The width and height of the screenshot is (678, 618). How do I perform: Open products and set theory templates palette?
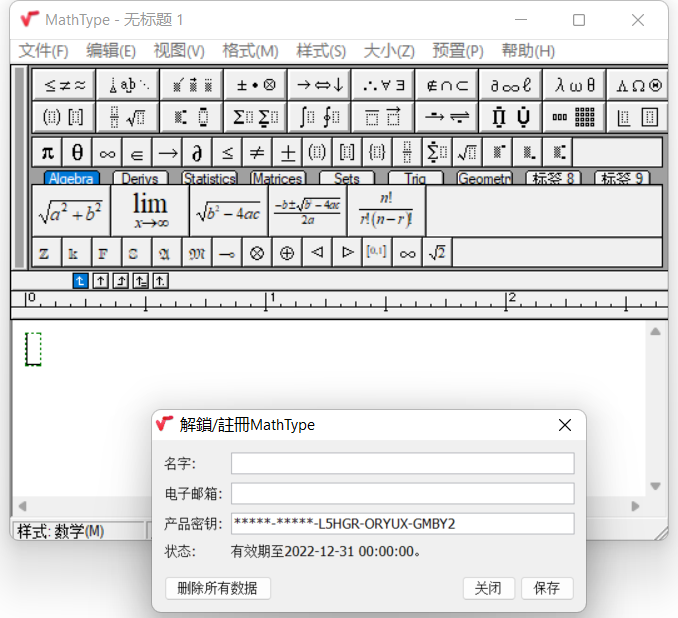[x=511, y=117]
